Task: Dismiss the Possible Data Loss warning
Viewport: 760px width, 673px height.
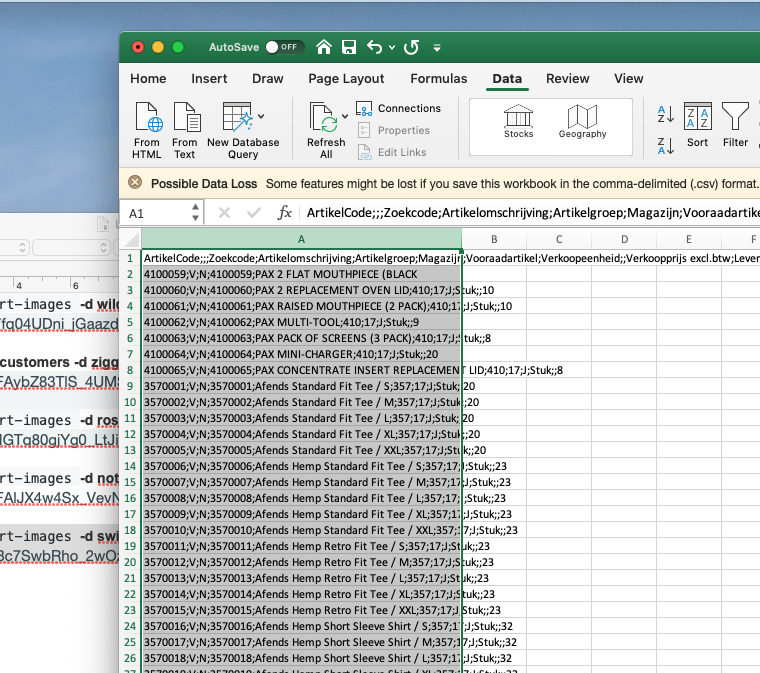Action: tap(135, 183)
